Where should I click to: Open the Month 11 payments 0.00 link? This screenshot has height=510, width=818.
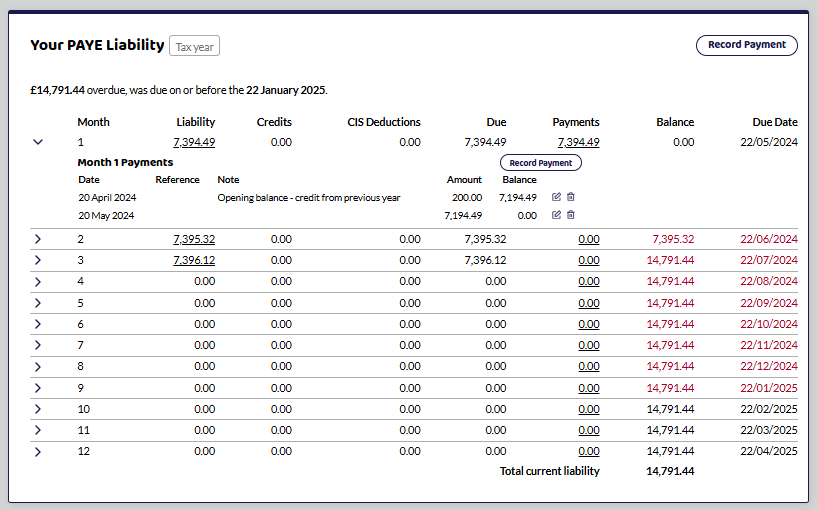589,430
